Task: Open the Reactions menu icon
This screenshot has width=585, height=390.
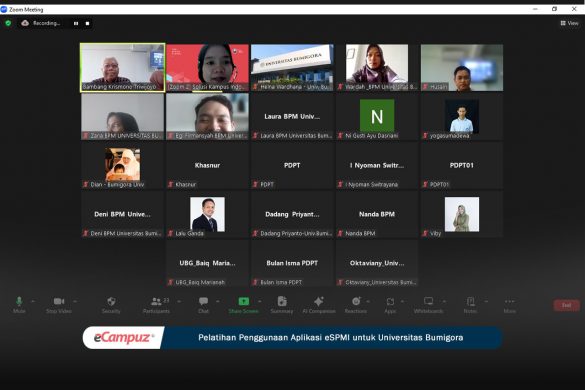Action: (x=356, y=302)
